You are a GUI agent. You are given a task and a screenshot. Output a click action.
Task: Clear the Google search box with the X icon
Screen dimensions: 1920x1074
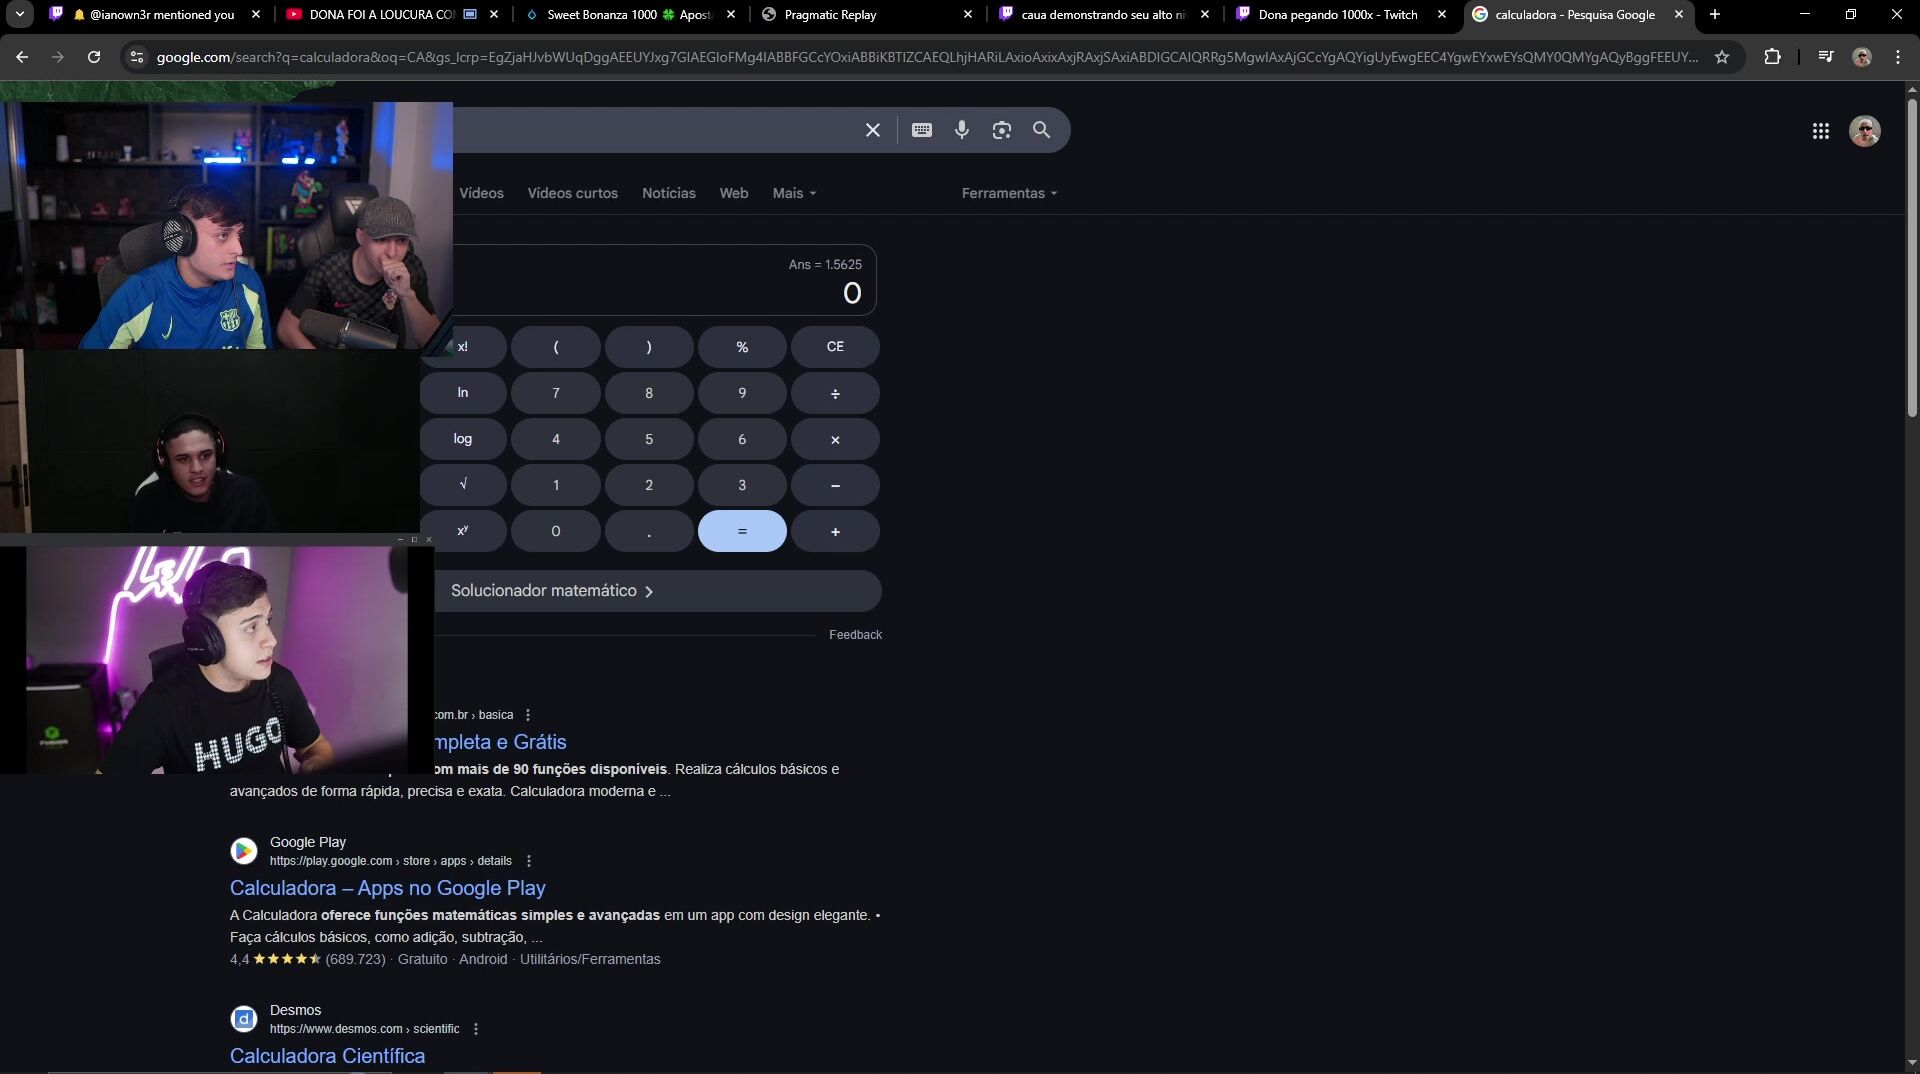[x=872, y=130]
